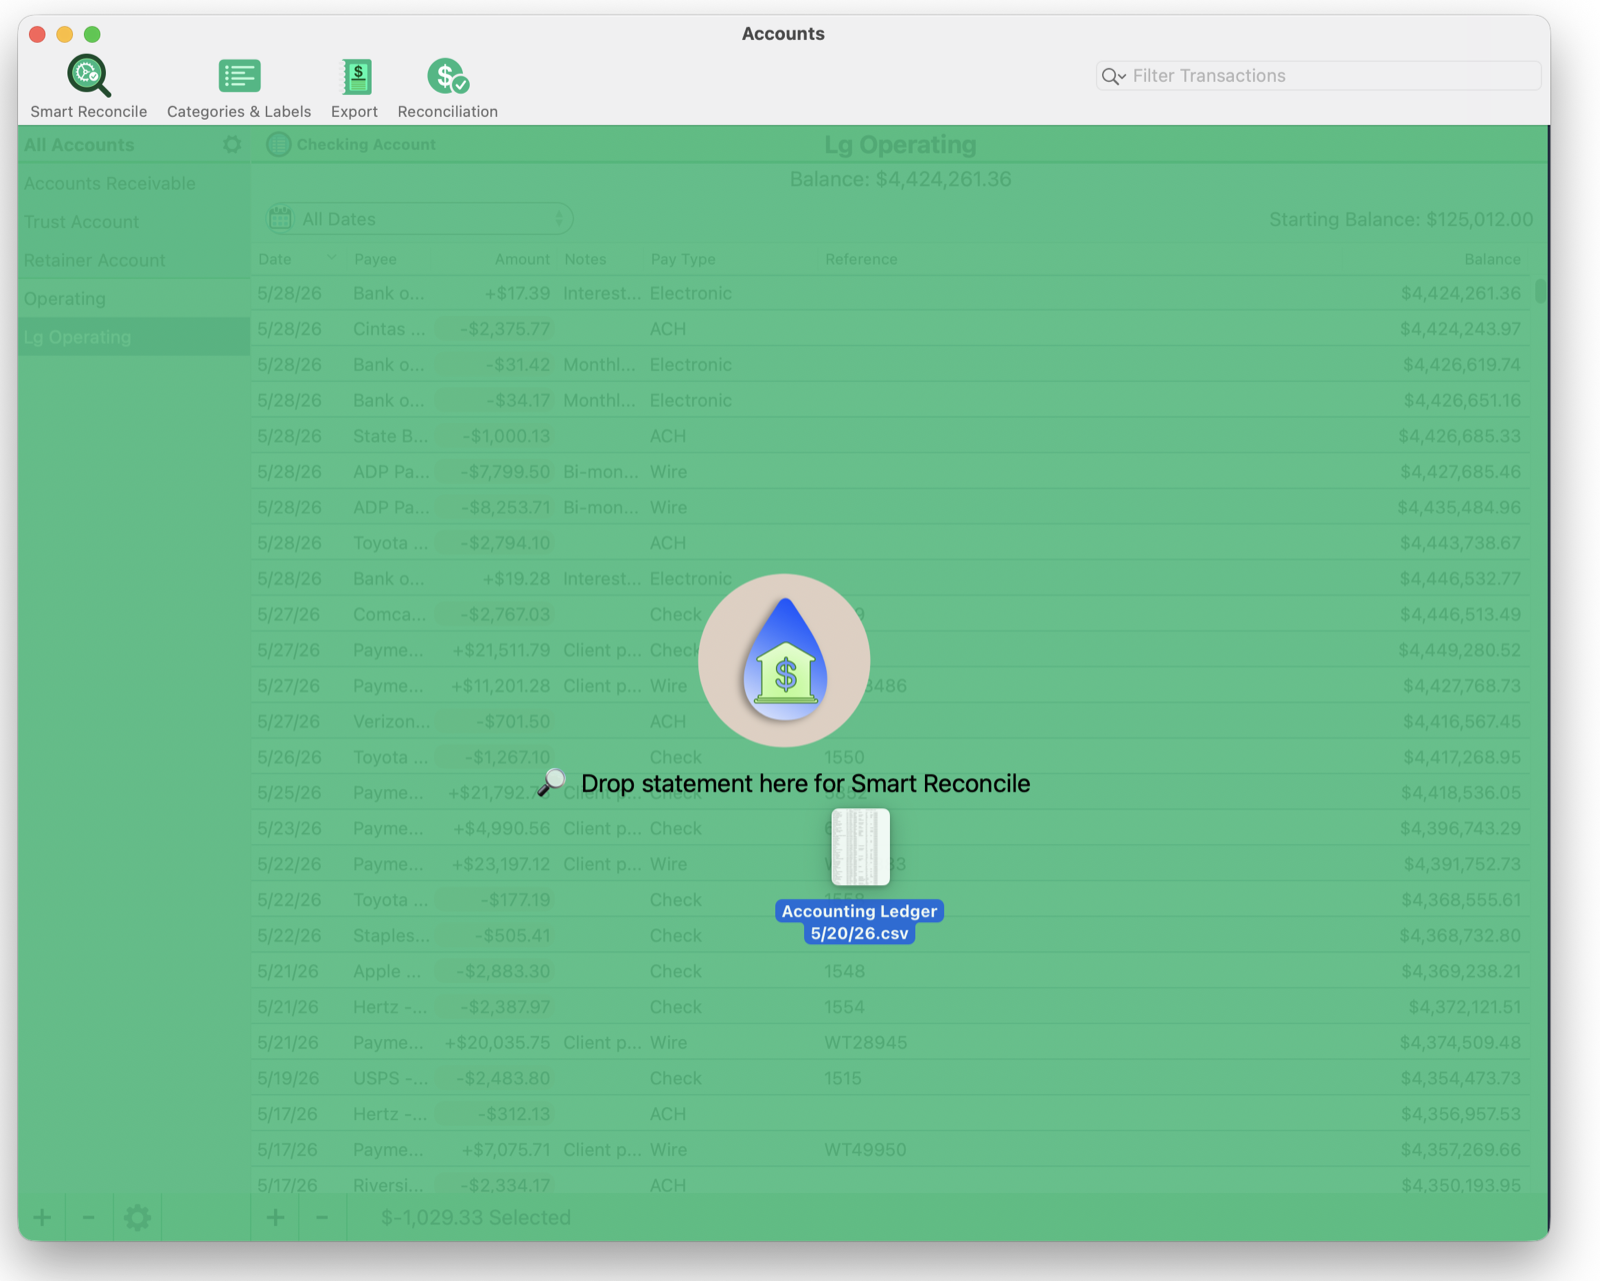The height and width of the screenshot is (1281, 1600).
Task: Click the $4,443,738.67 balance cell
Action: tap(1460, 543)
